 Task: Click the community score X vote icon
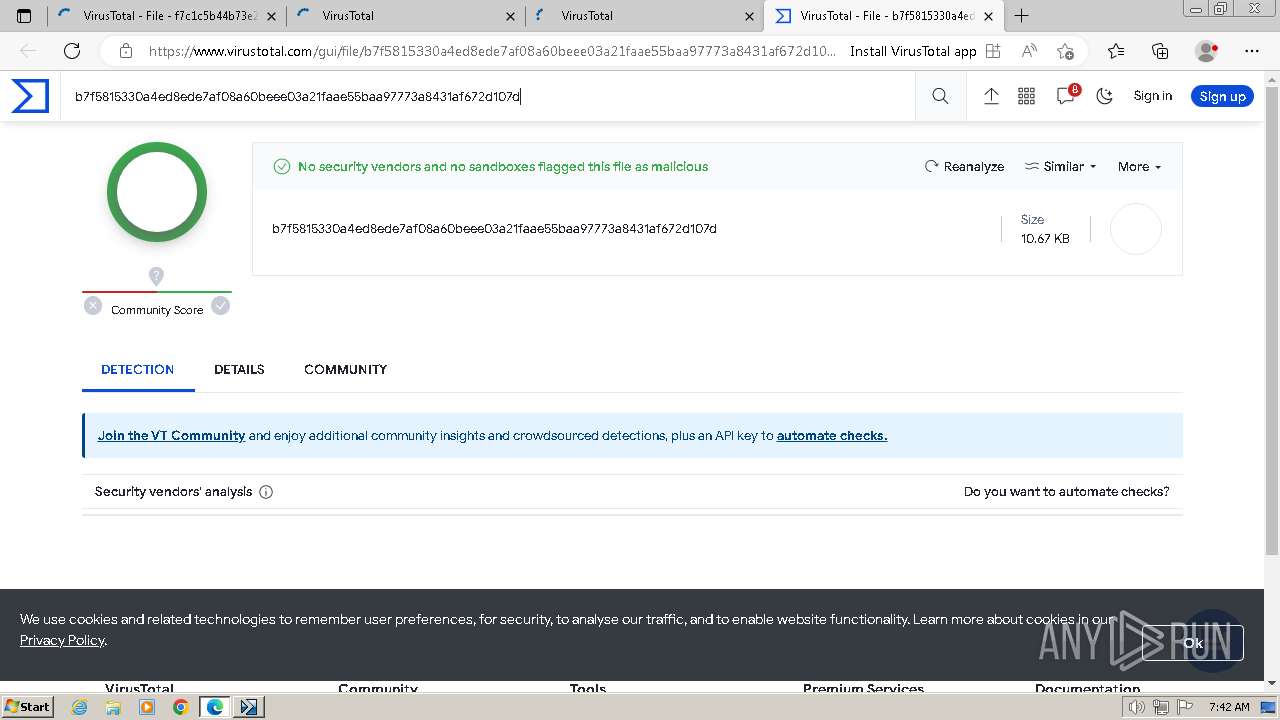click(x=93, y=306)
